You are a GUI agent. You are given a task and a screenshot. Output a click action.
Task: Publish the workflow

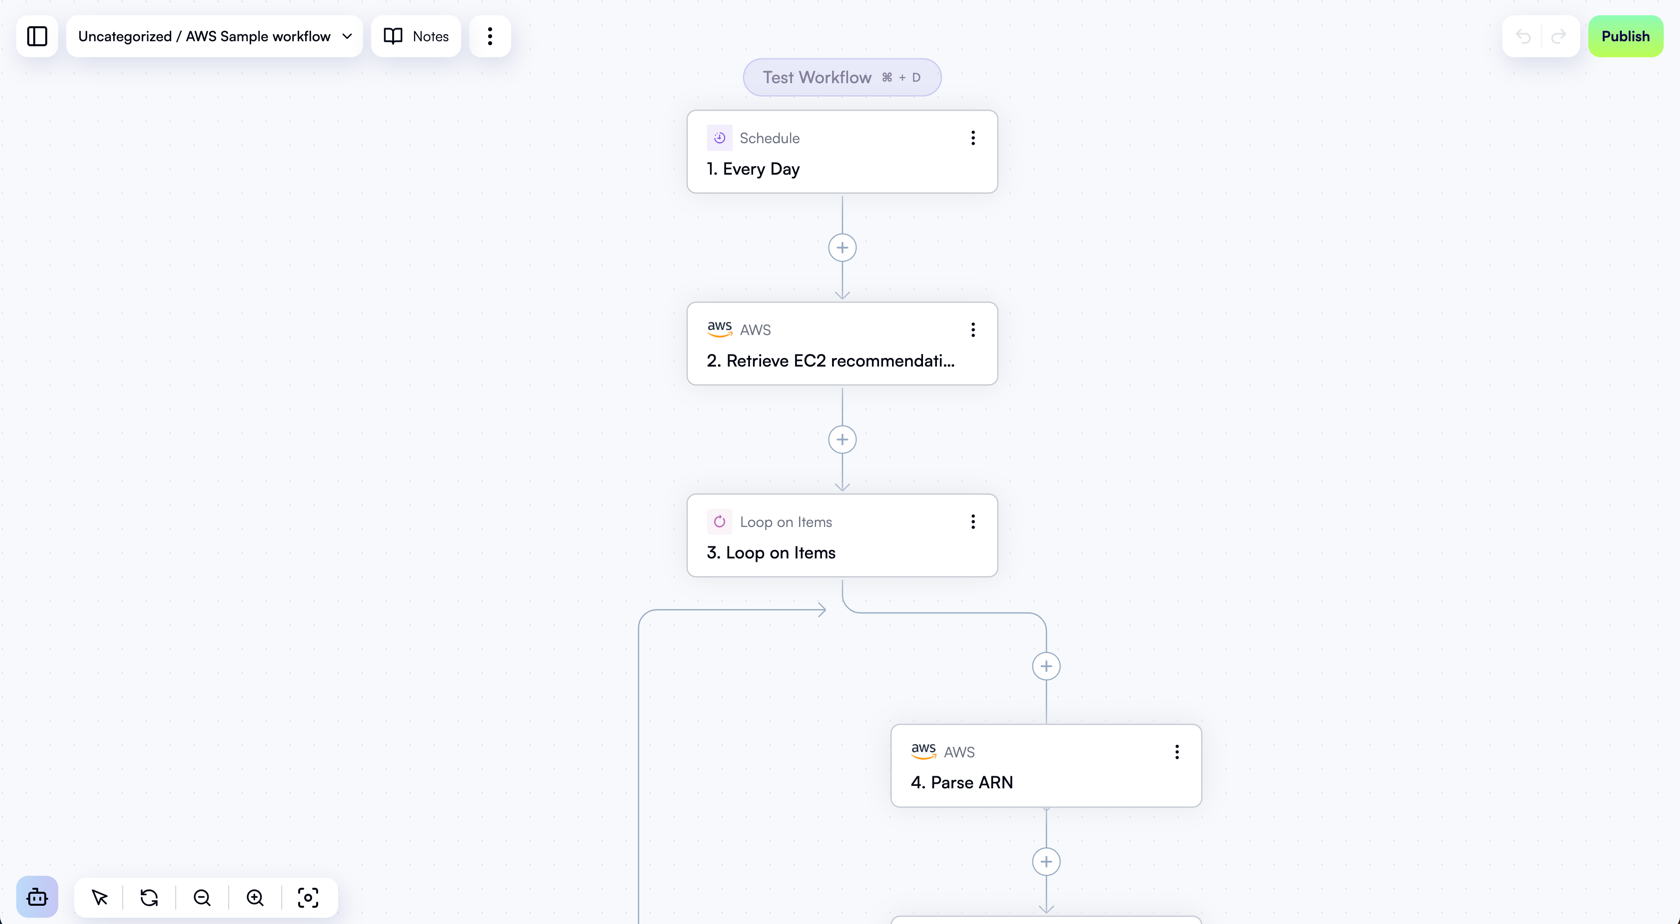1625,36
